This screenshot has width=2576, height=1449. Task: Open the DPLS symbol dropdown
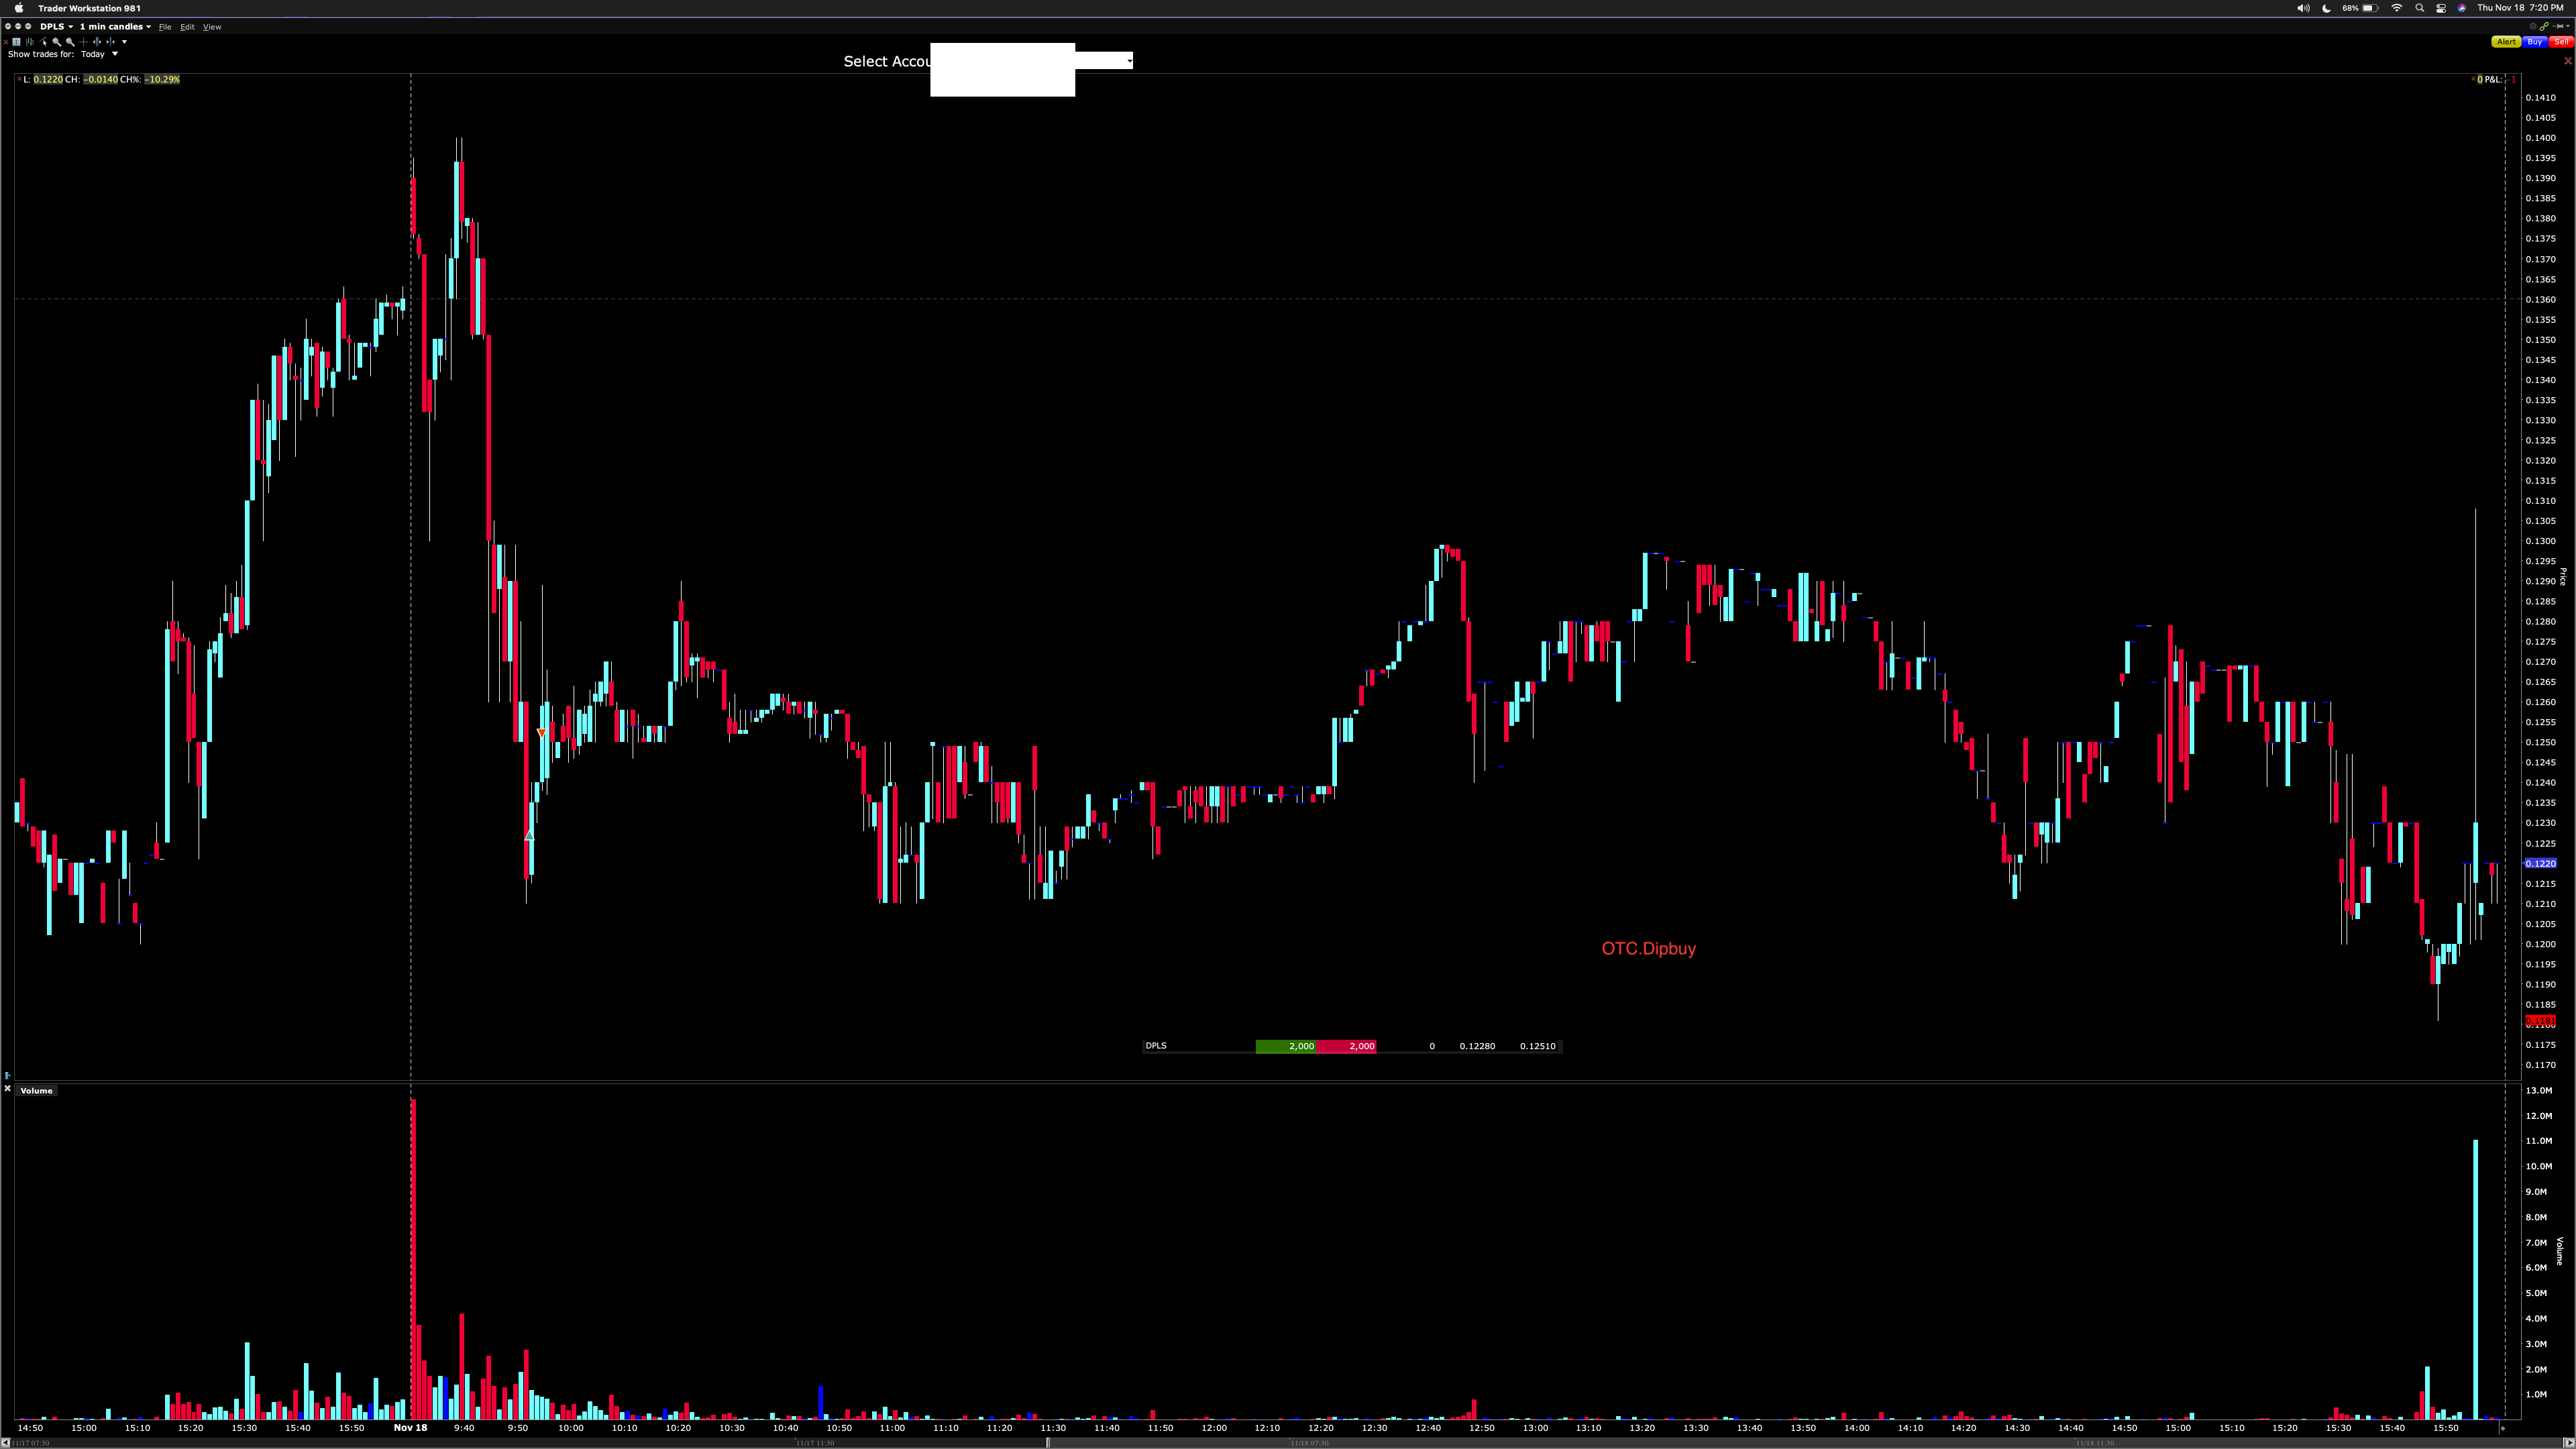click(56, 27)
